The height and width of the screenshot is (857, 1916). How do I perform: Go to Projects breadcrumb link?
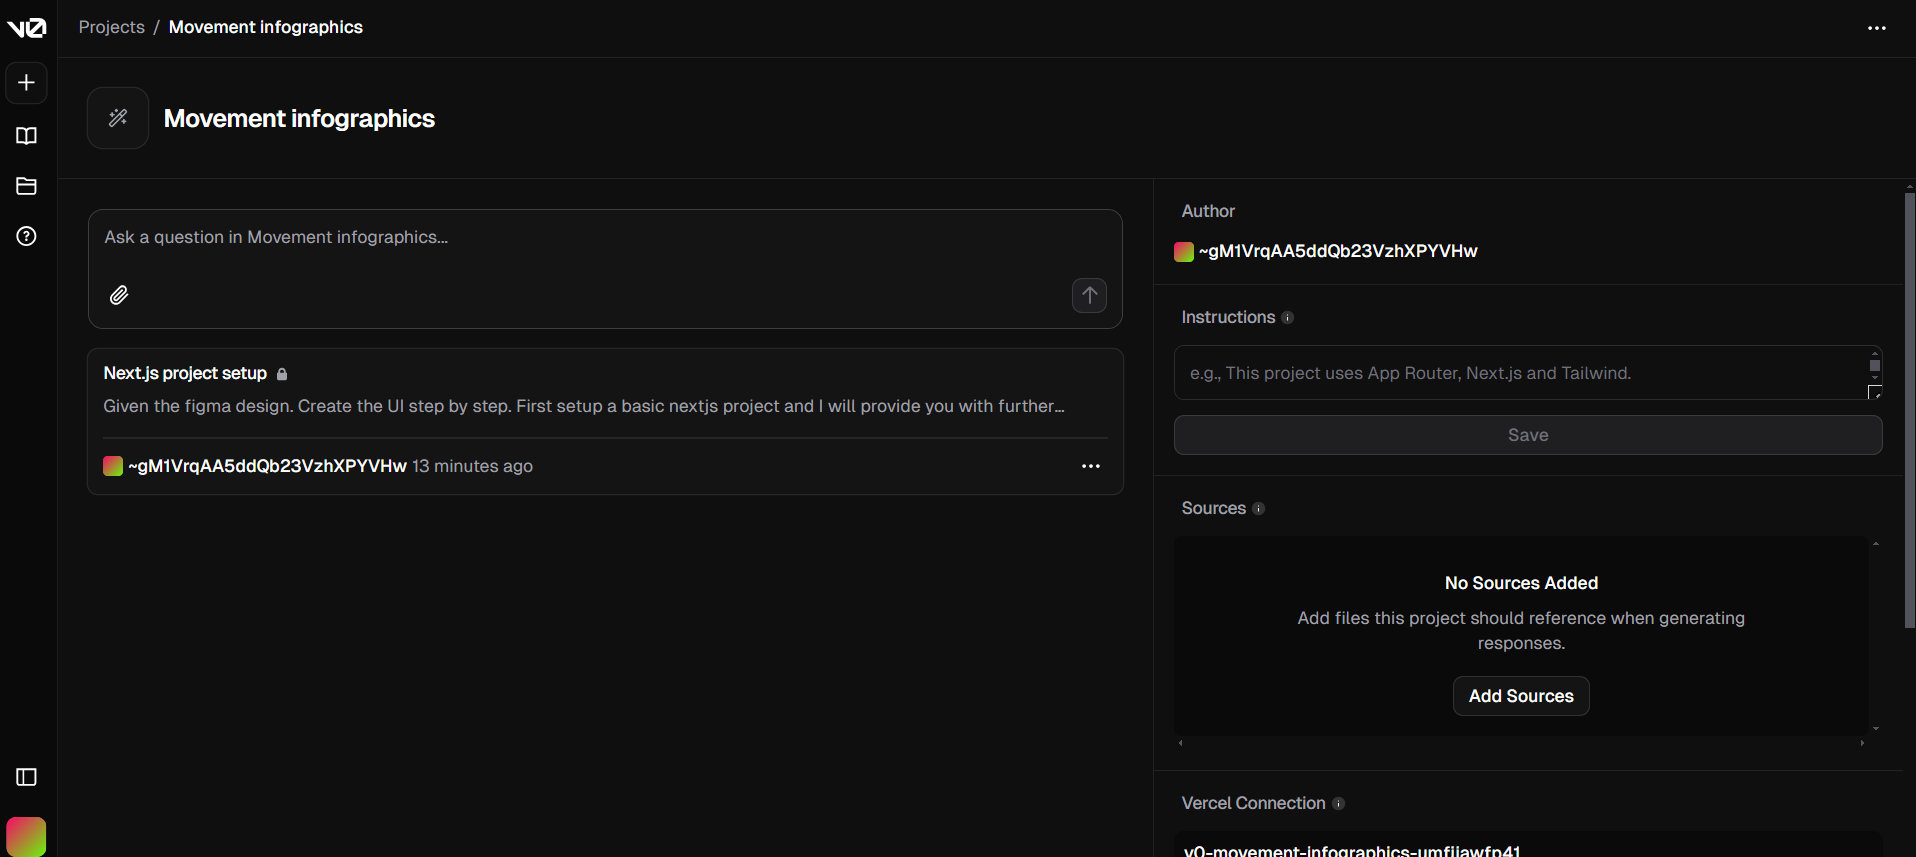point(112,27)
